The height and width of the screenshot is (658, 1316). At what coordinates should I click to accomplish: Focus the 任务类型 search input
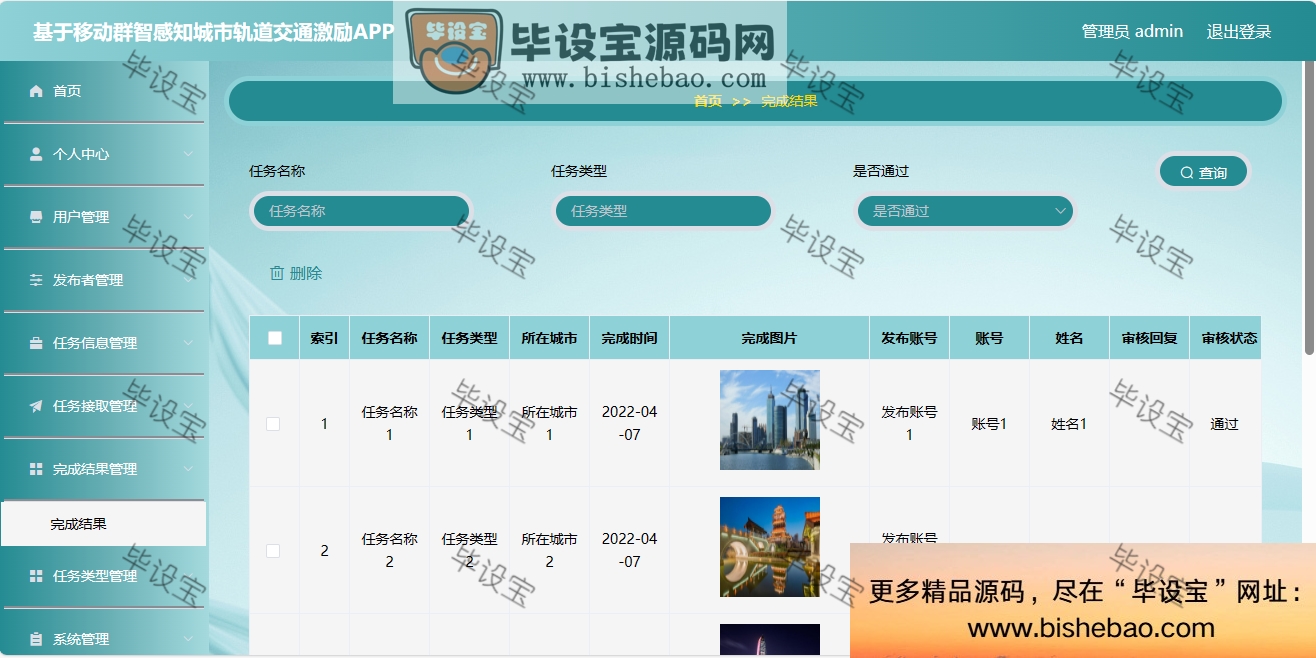coord(663,211)
